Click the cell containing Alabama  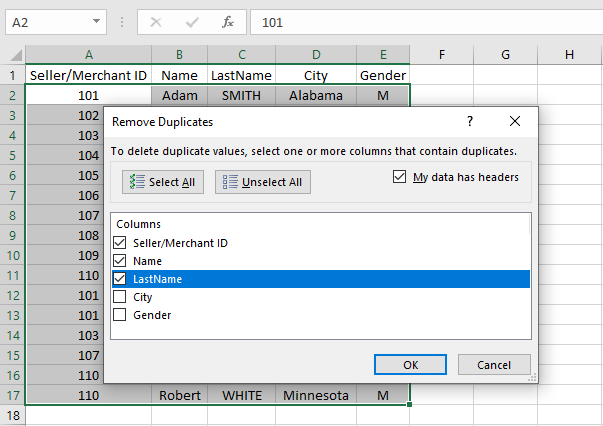(316, 95)
